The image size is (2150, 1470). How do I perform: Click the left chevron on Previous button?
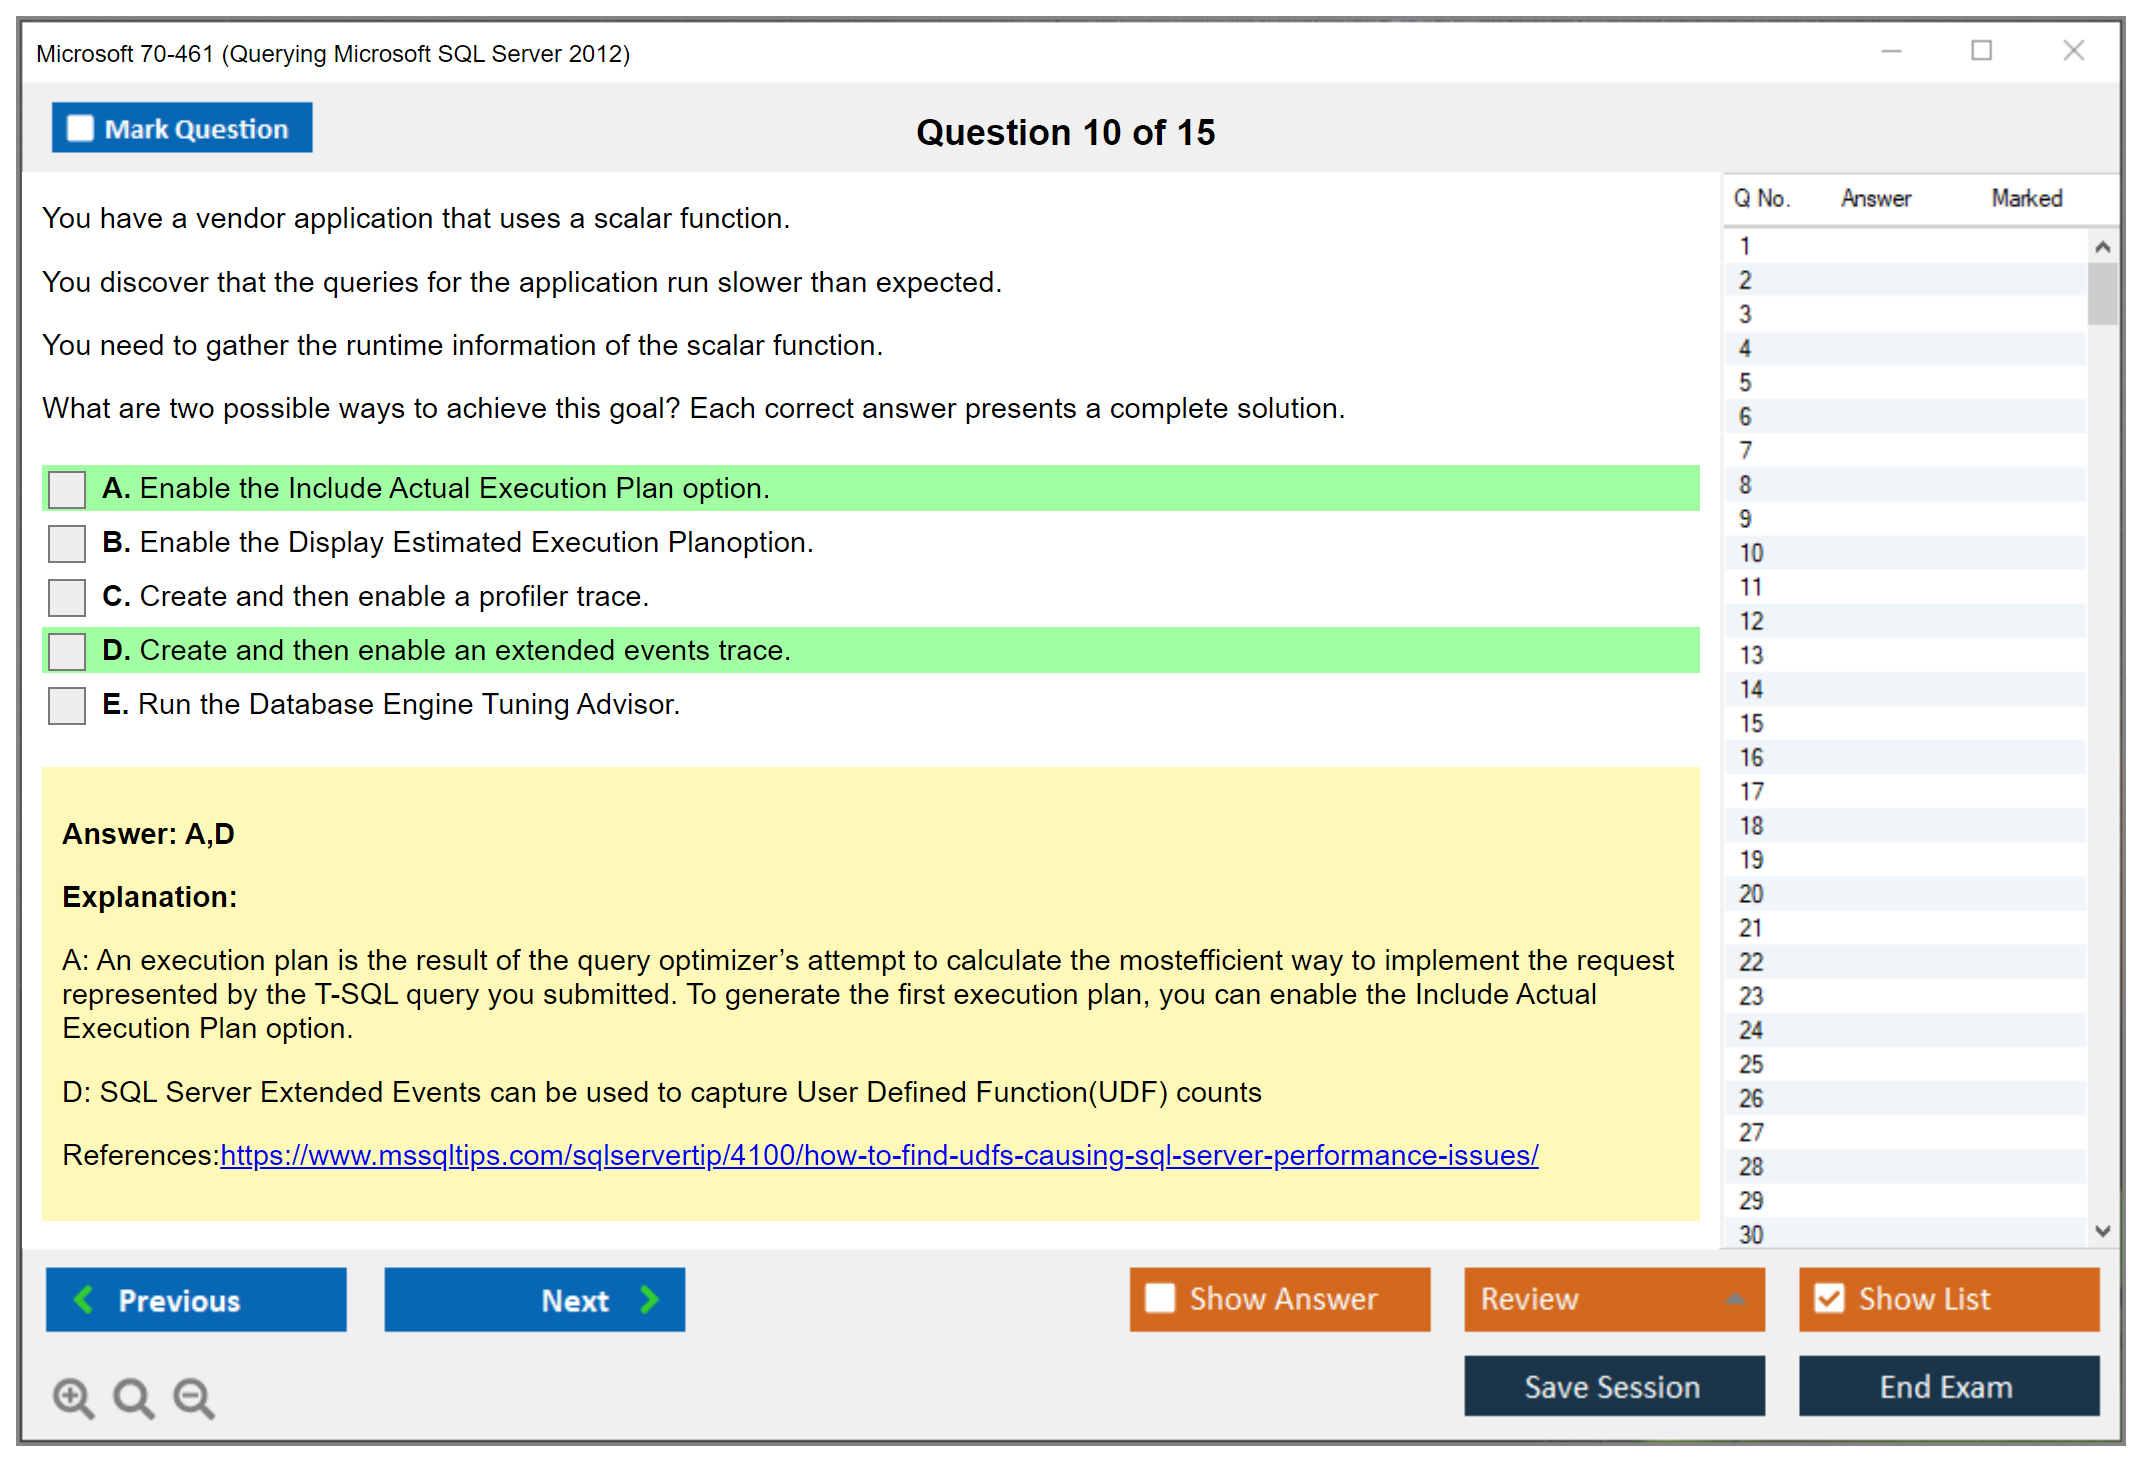click(85, 1299)
